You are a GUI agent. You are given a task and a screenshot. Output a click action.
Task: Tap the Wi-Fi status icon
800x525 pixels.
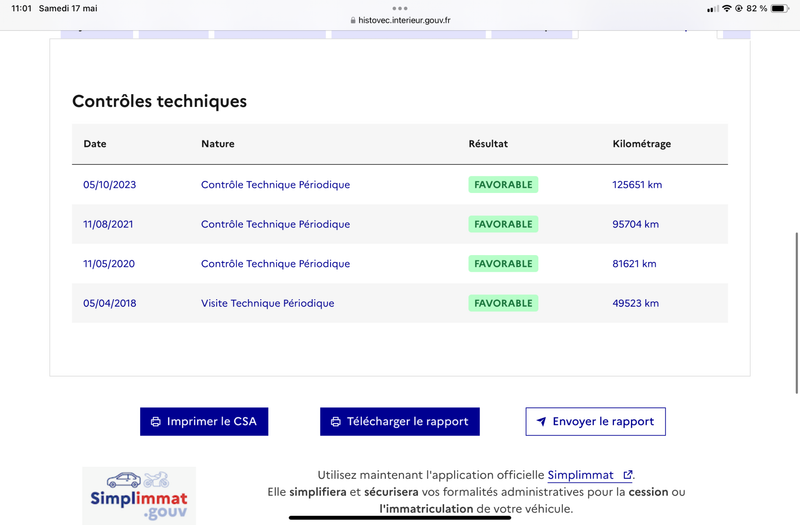(x=727, y=8)
